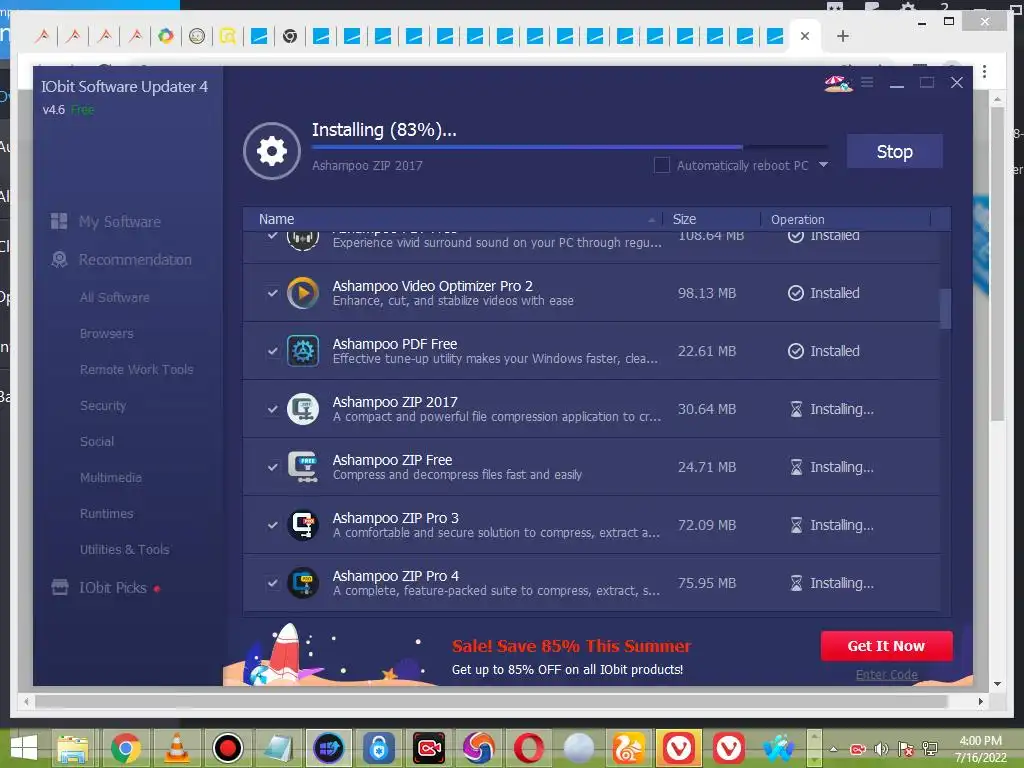Enable Automatically reboot PC checkbox
Image resolution: width=1024 pixels, height=768 pixels.
[x=662, y=165]
